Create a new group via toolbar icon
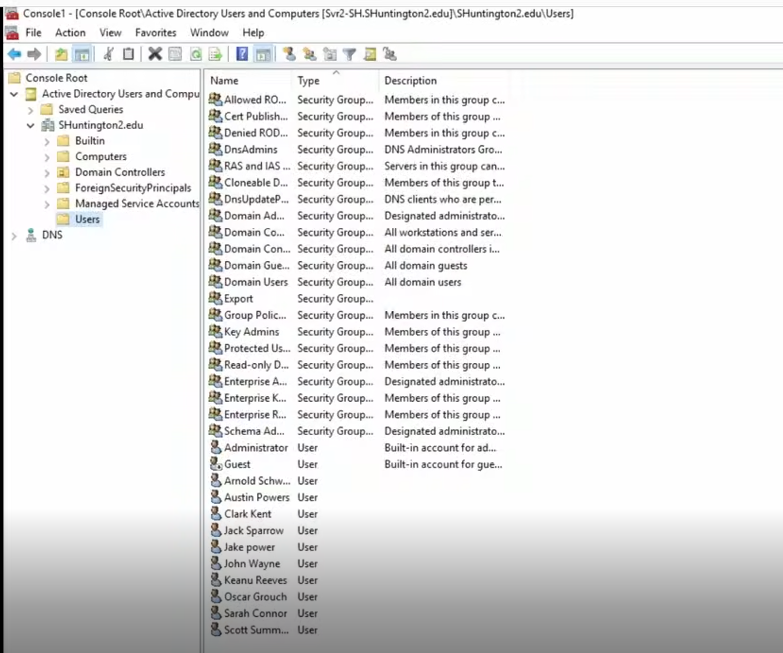The height and width of the screenshot is (653, 783). 309,54
